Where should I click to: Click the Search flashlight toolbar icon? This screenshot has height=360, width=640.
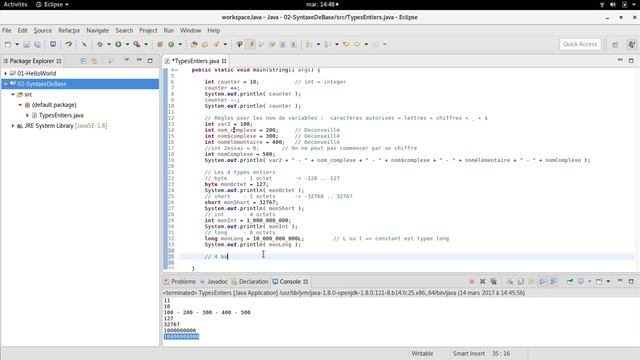pyautogui.click(x=216, y=44)
